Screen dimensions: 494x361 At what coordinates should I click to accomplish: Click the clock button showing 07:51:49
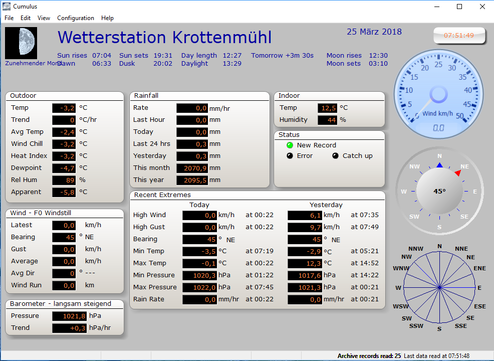point(459,35)
